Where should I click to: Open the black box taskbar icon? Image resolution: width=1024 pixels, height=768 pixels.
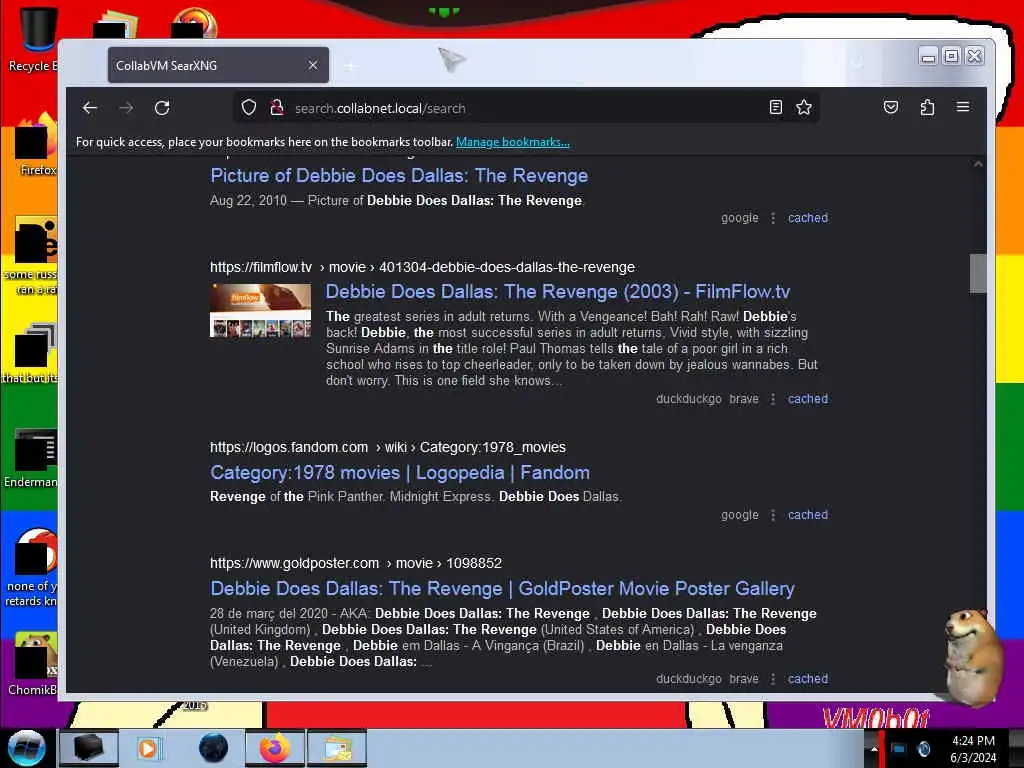coord(89,748)
